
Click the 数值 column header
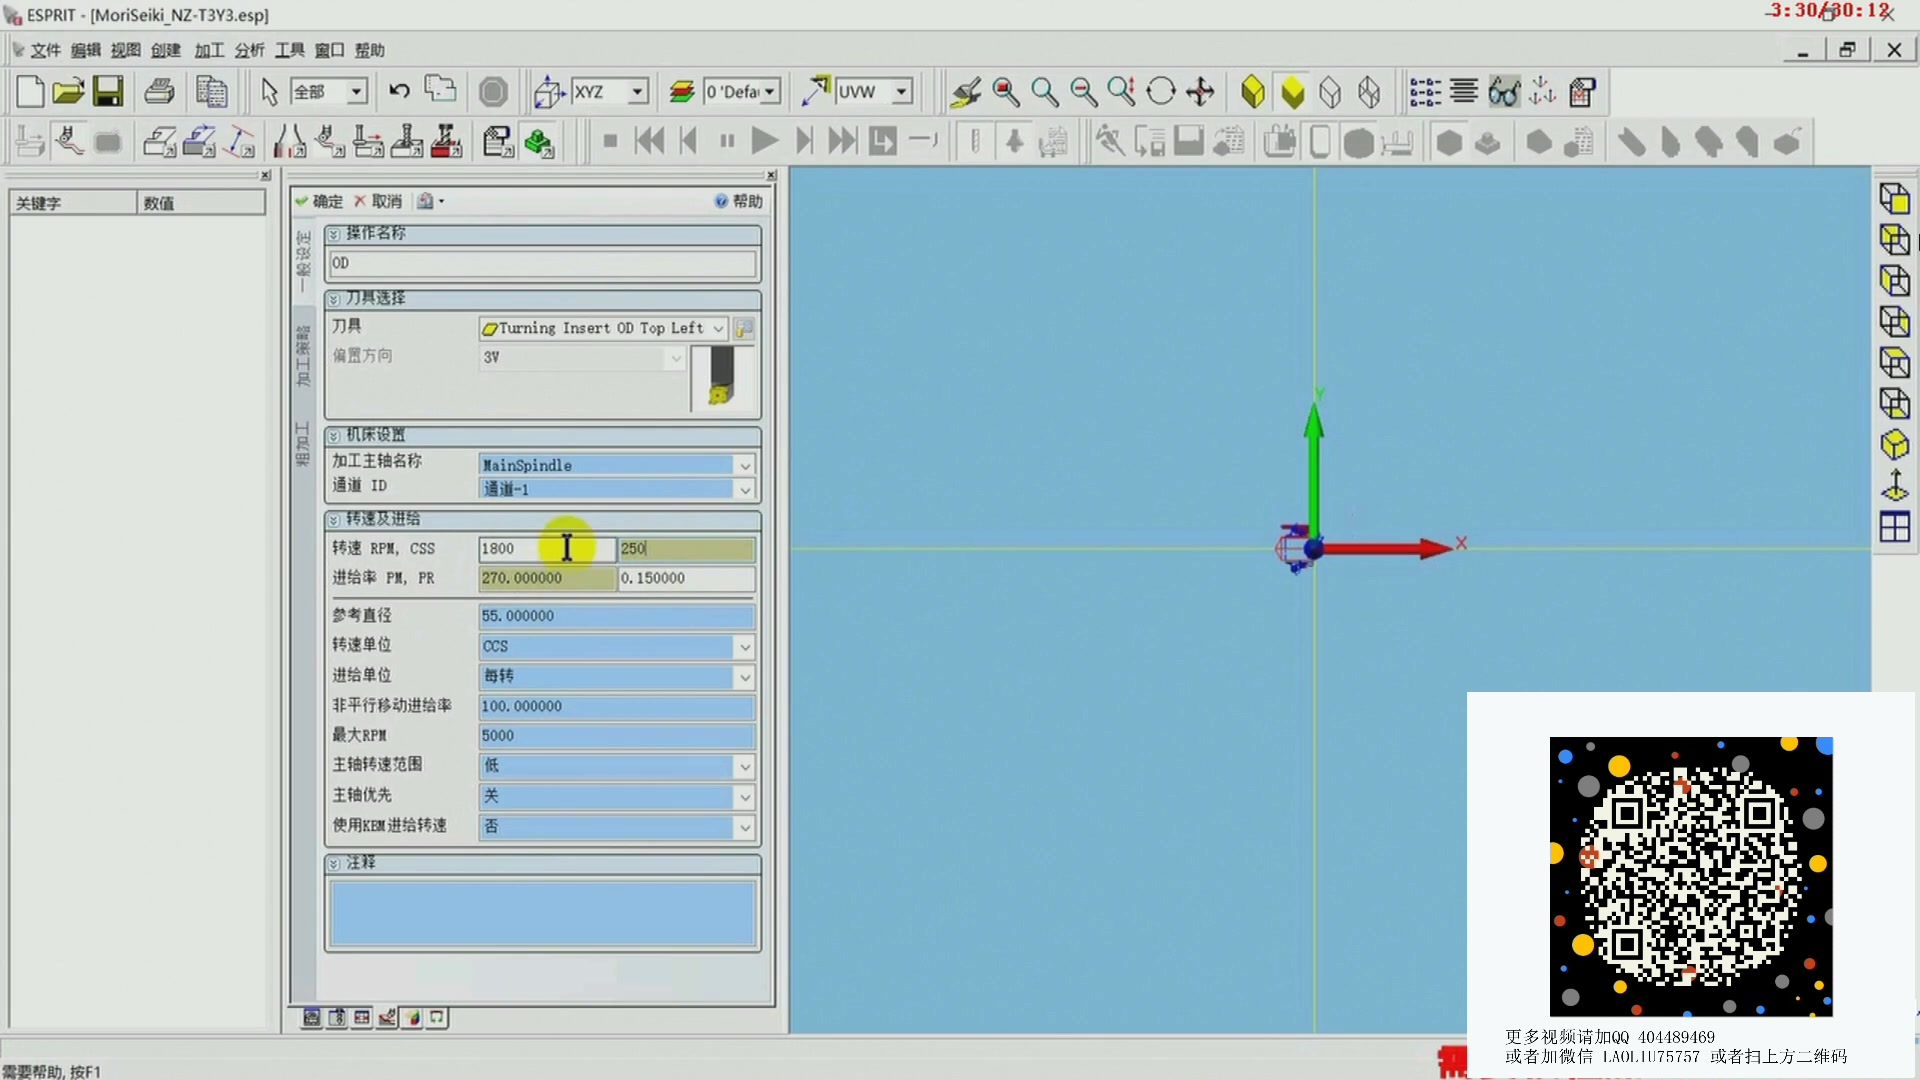tap(201, 203)
